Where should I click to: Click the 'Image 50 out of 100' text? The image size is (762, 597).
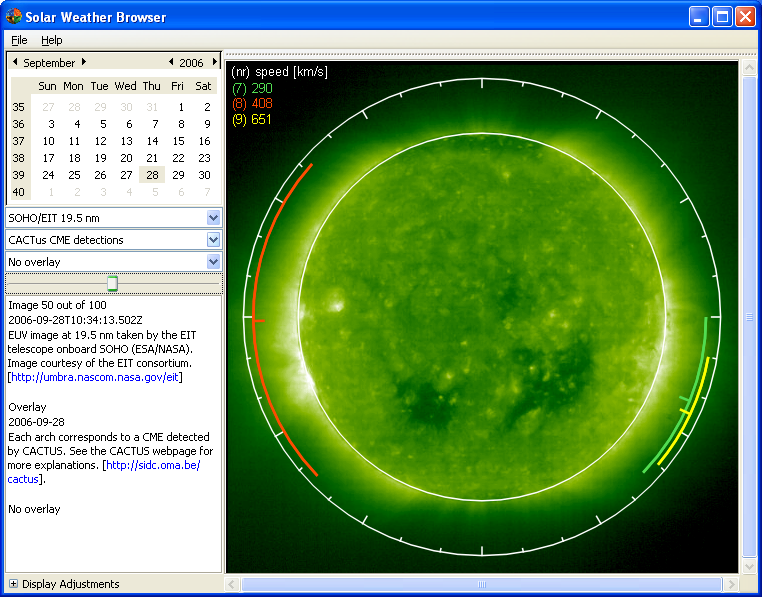click(x=57, y=305)
